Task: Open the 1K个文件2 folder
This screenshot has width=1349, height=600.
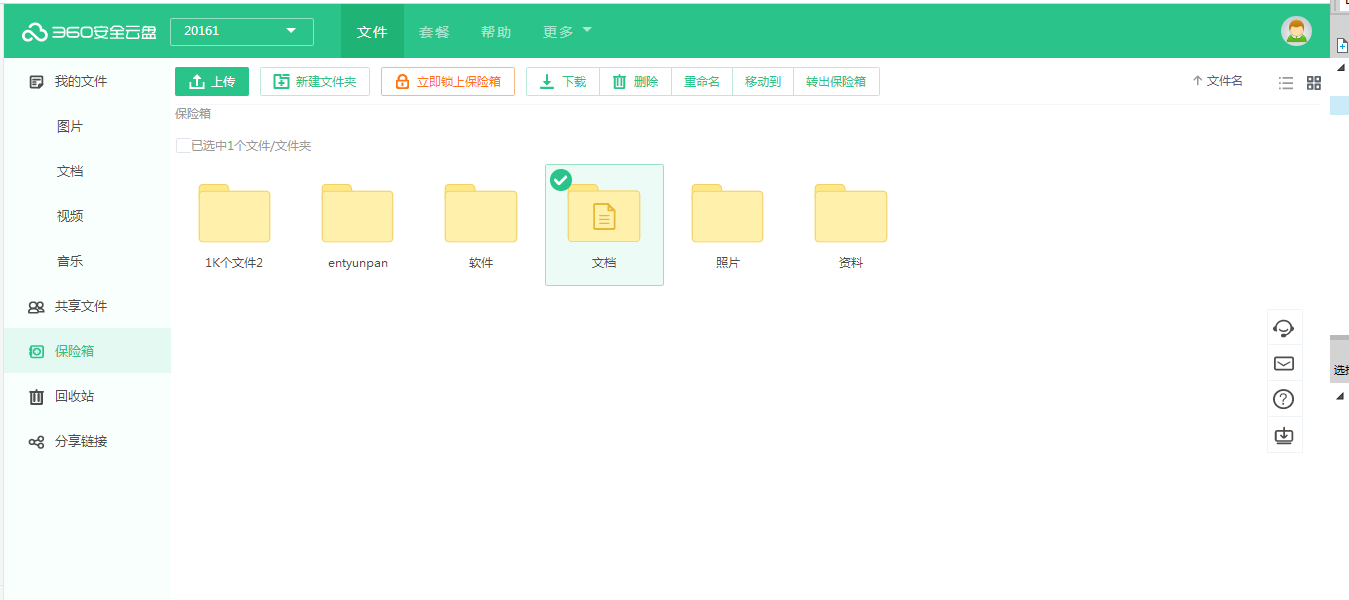Action: (x=234, y=213)
